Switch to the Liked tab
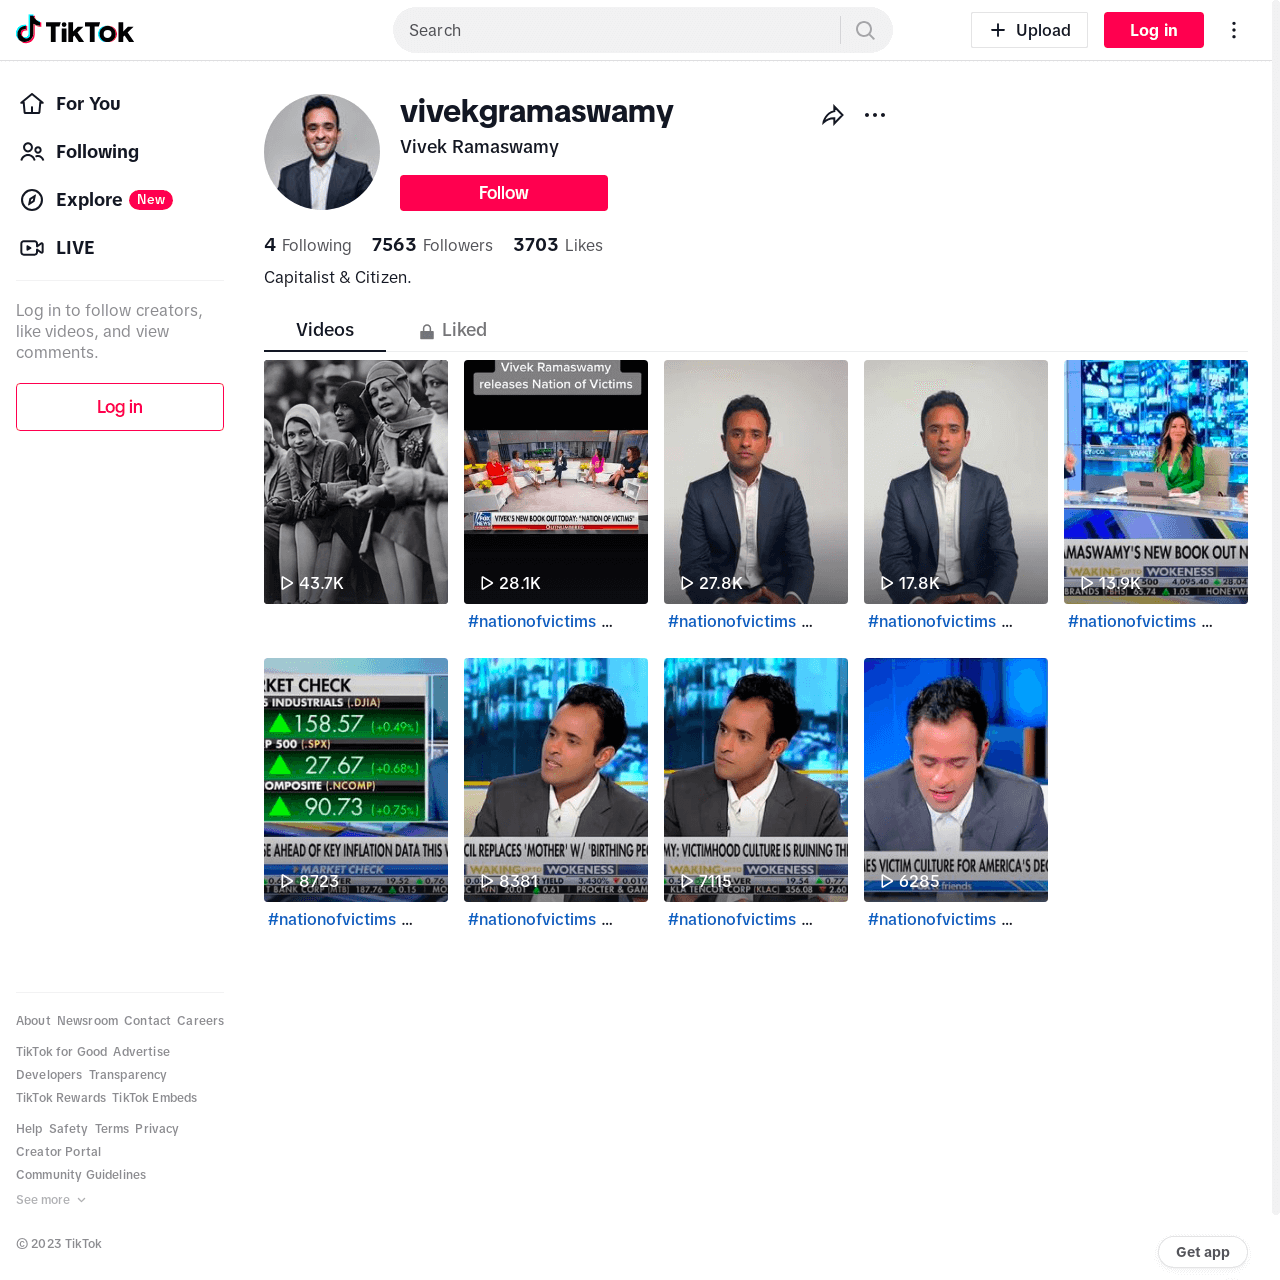Screen dimensions: 1280x1280 point(453,330)
